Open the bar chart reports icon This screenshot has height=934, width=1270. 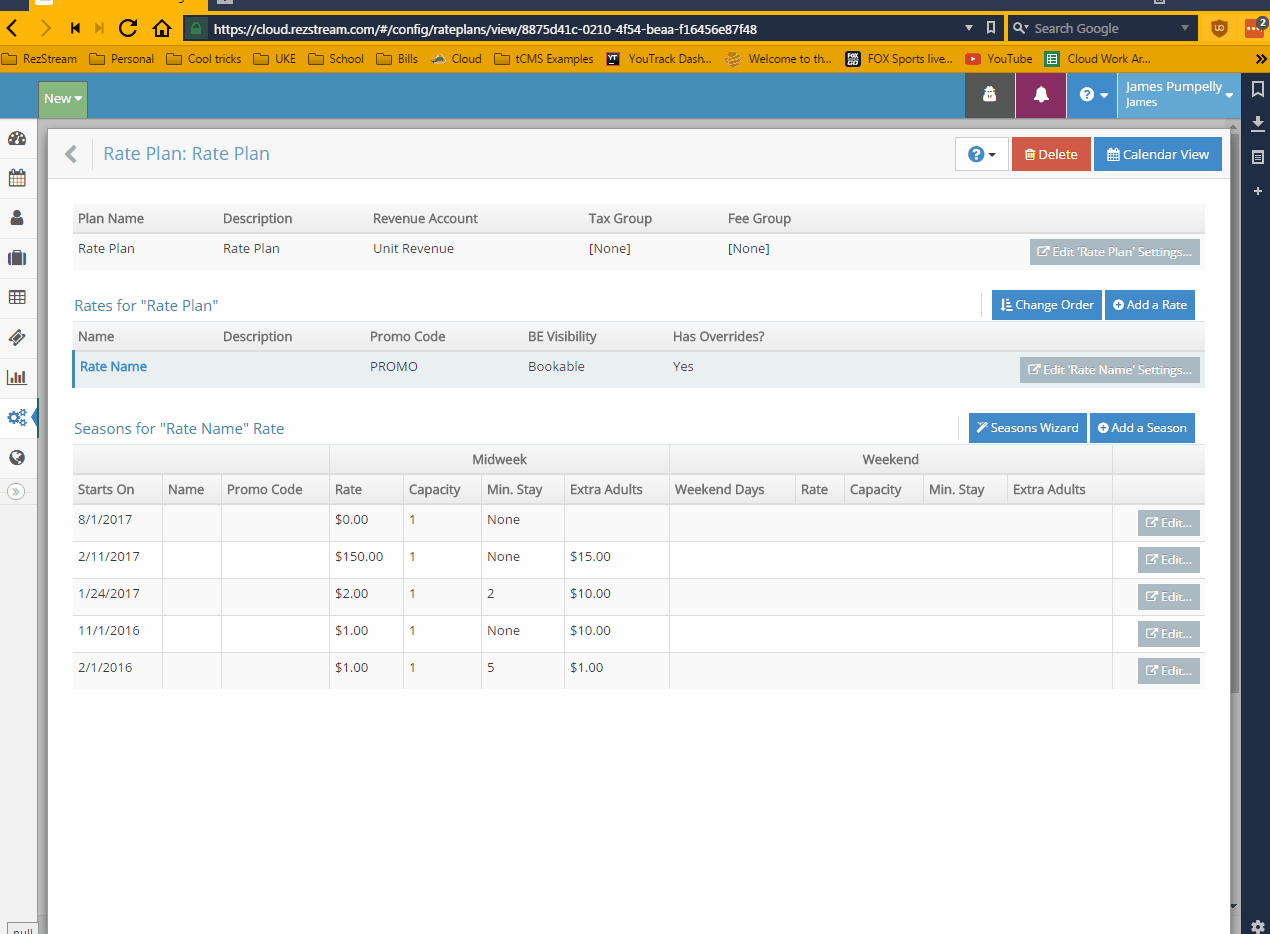click(x=17, y=378)
